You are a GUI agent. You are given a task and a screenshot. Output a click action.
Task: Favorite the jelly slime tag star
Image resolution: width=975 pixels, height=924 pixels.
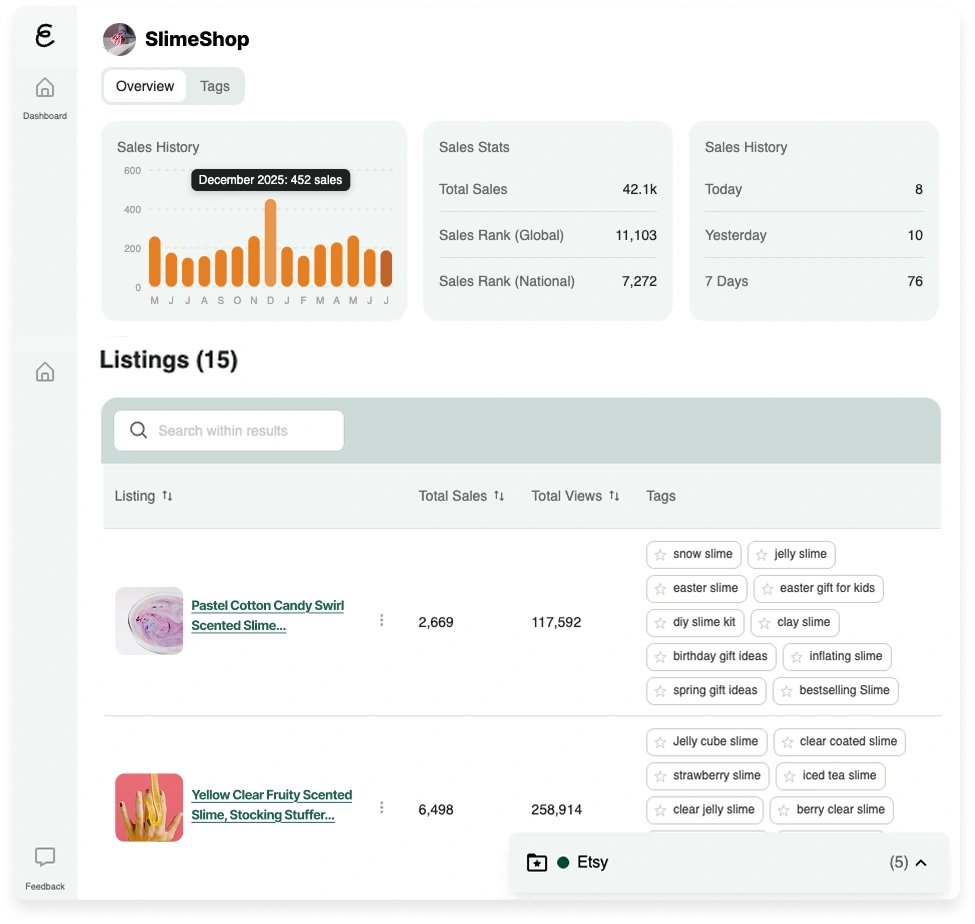[x=762, y=555]
